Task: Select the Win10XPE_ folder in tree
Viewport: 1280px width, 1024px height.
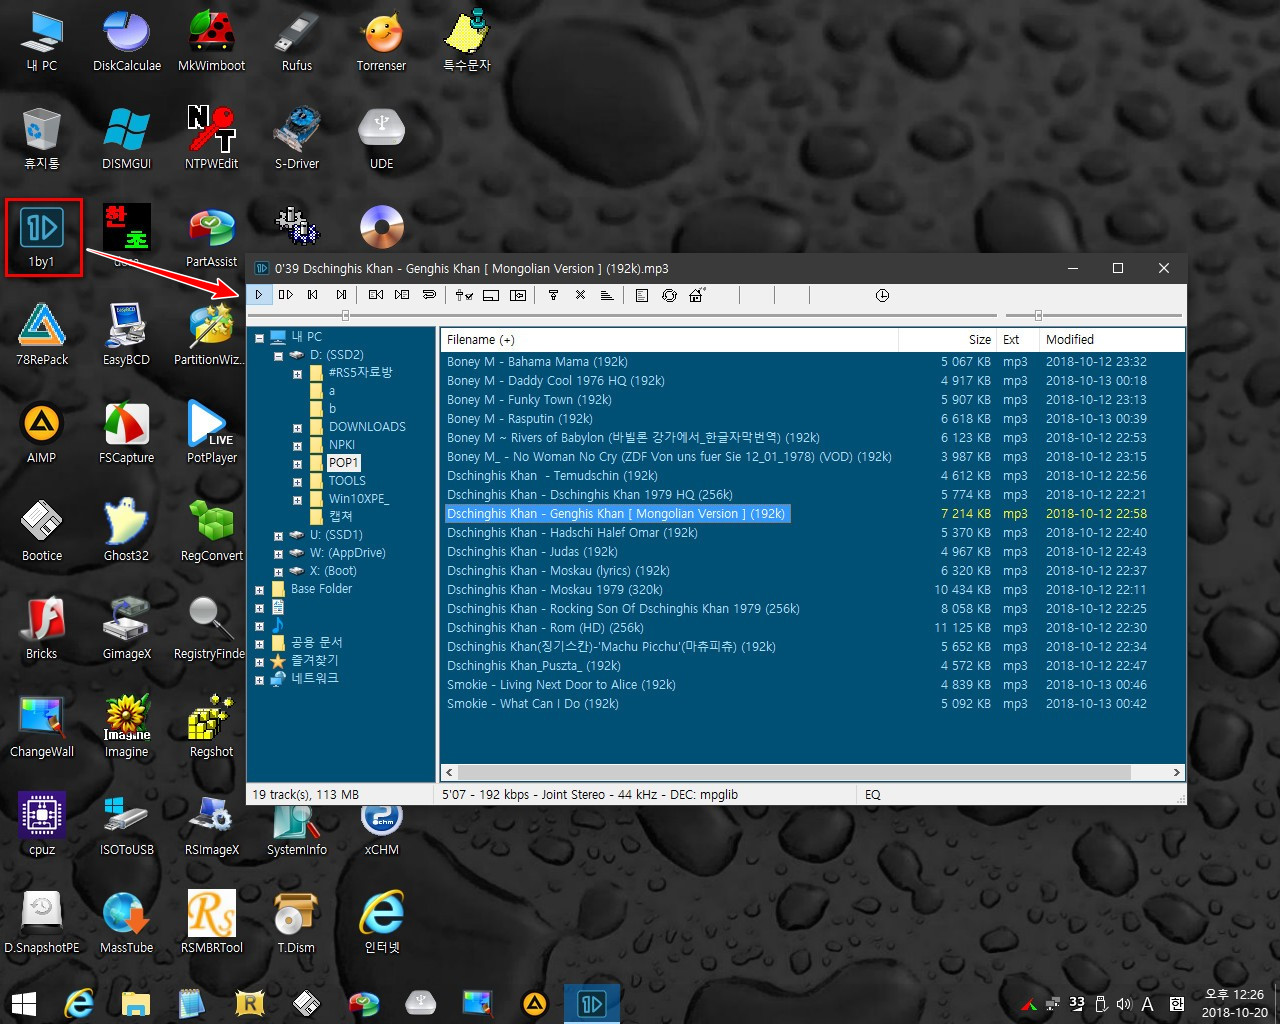Action: pyautogui.click(x=358, y=499)
